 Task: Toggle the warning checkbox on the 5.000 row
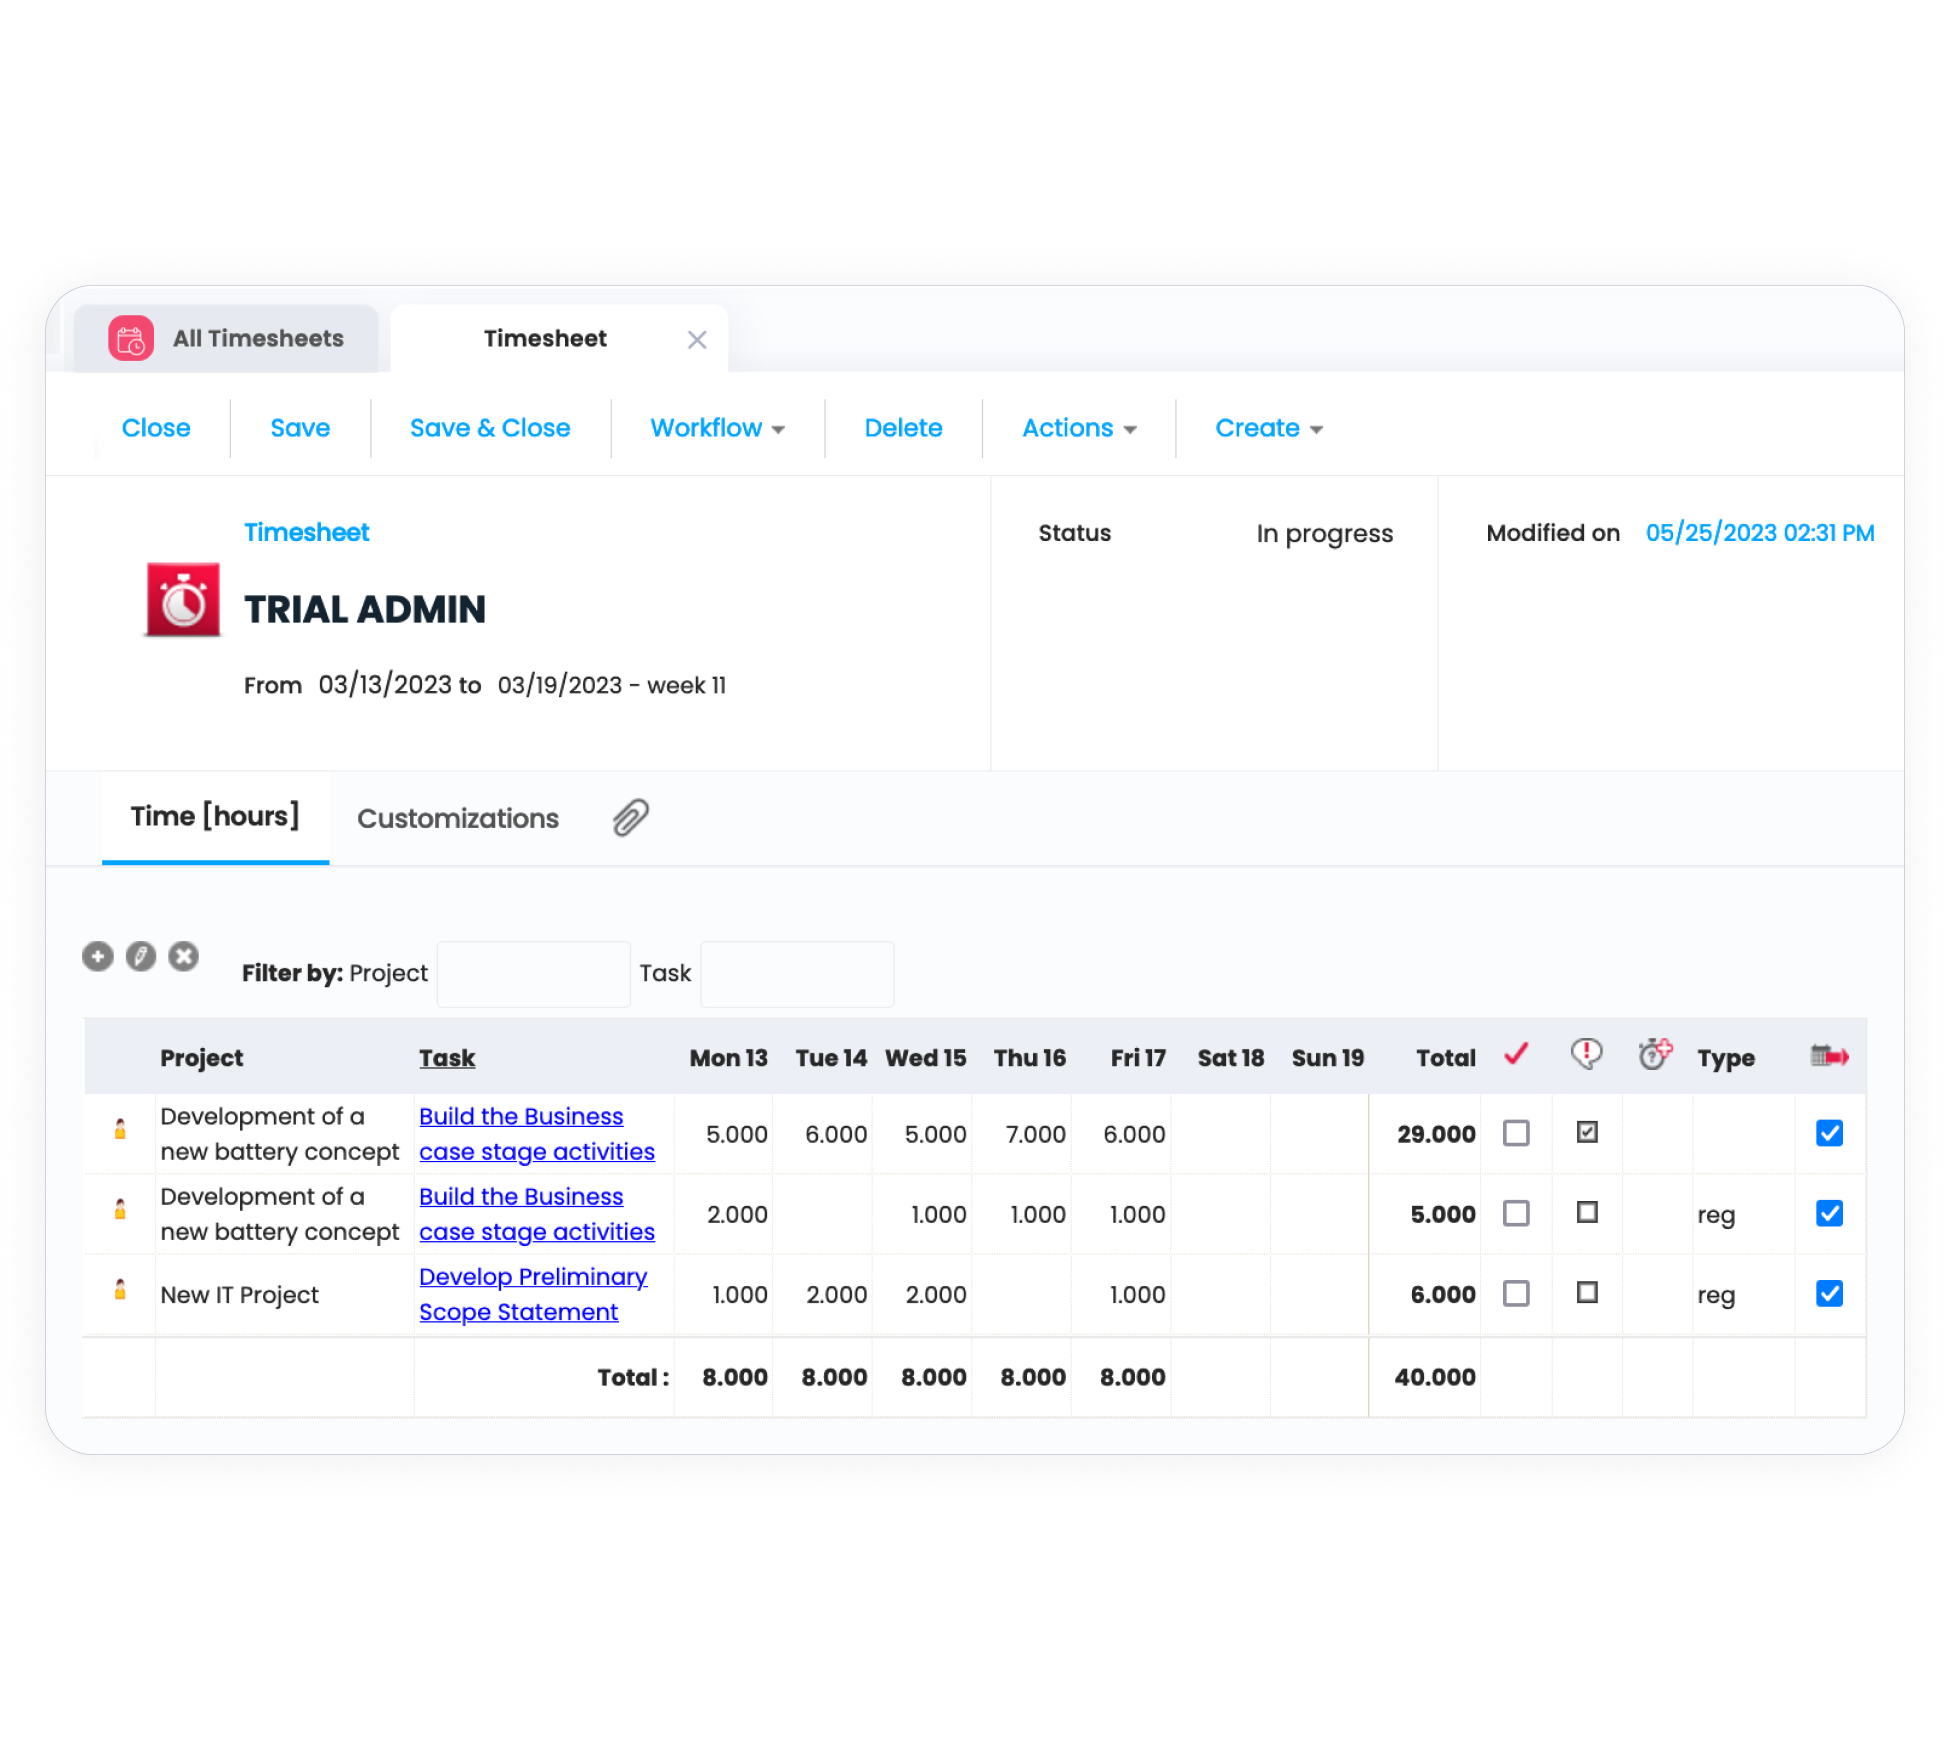click(x=1587, y=1213)
